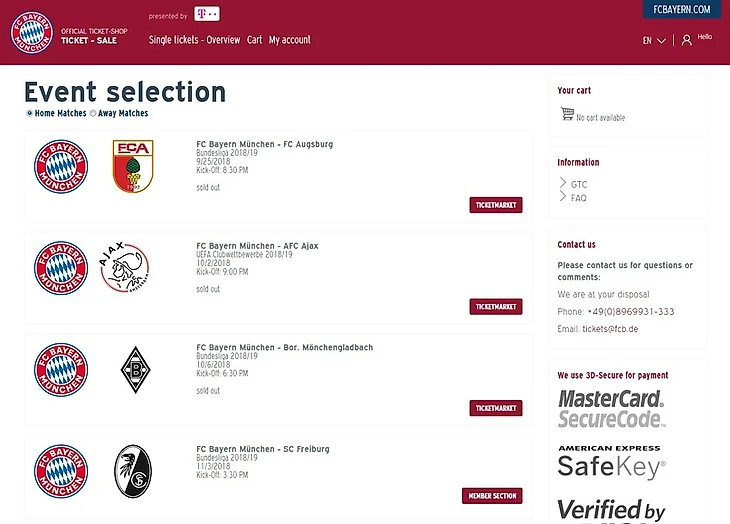Click 'Kick-Off: 9:00 PM' in Ajax row
730x524 pixels.
click(222, 272)
